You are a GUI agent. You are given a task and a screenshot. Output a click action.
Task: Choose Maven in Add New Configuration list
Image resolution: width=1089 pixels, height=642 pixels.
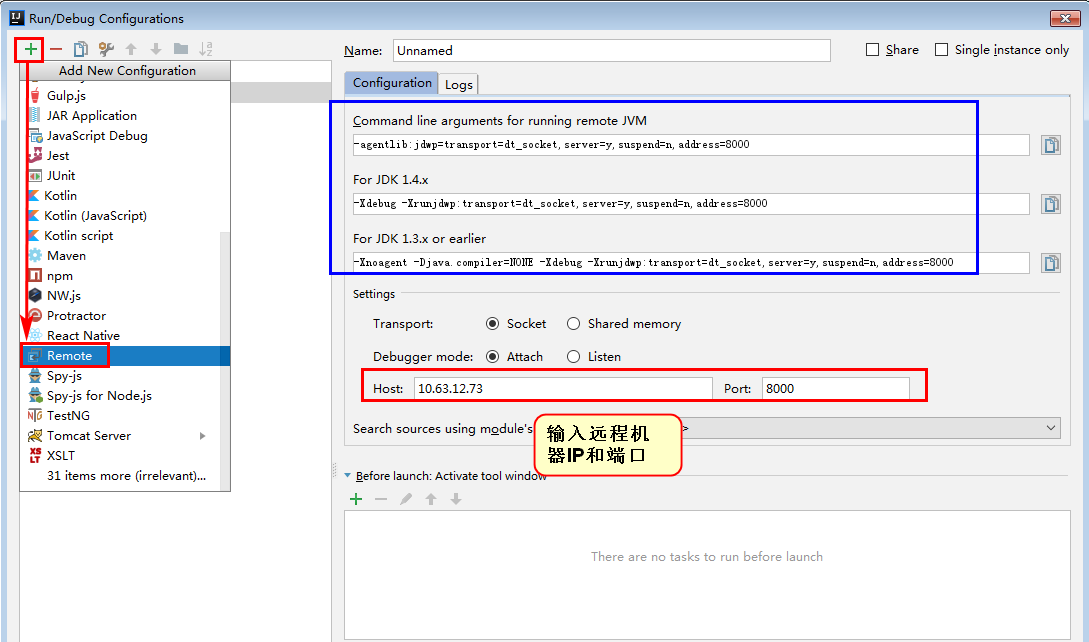66,256
